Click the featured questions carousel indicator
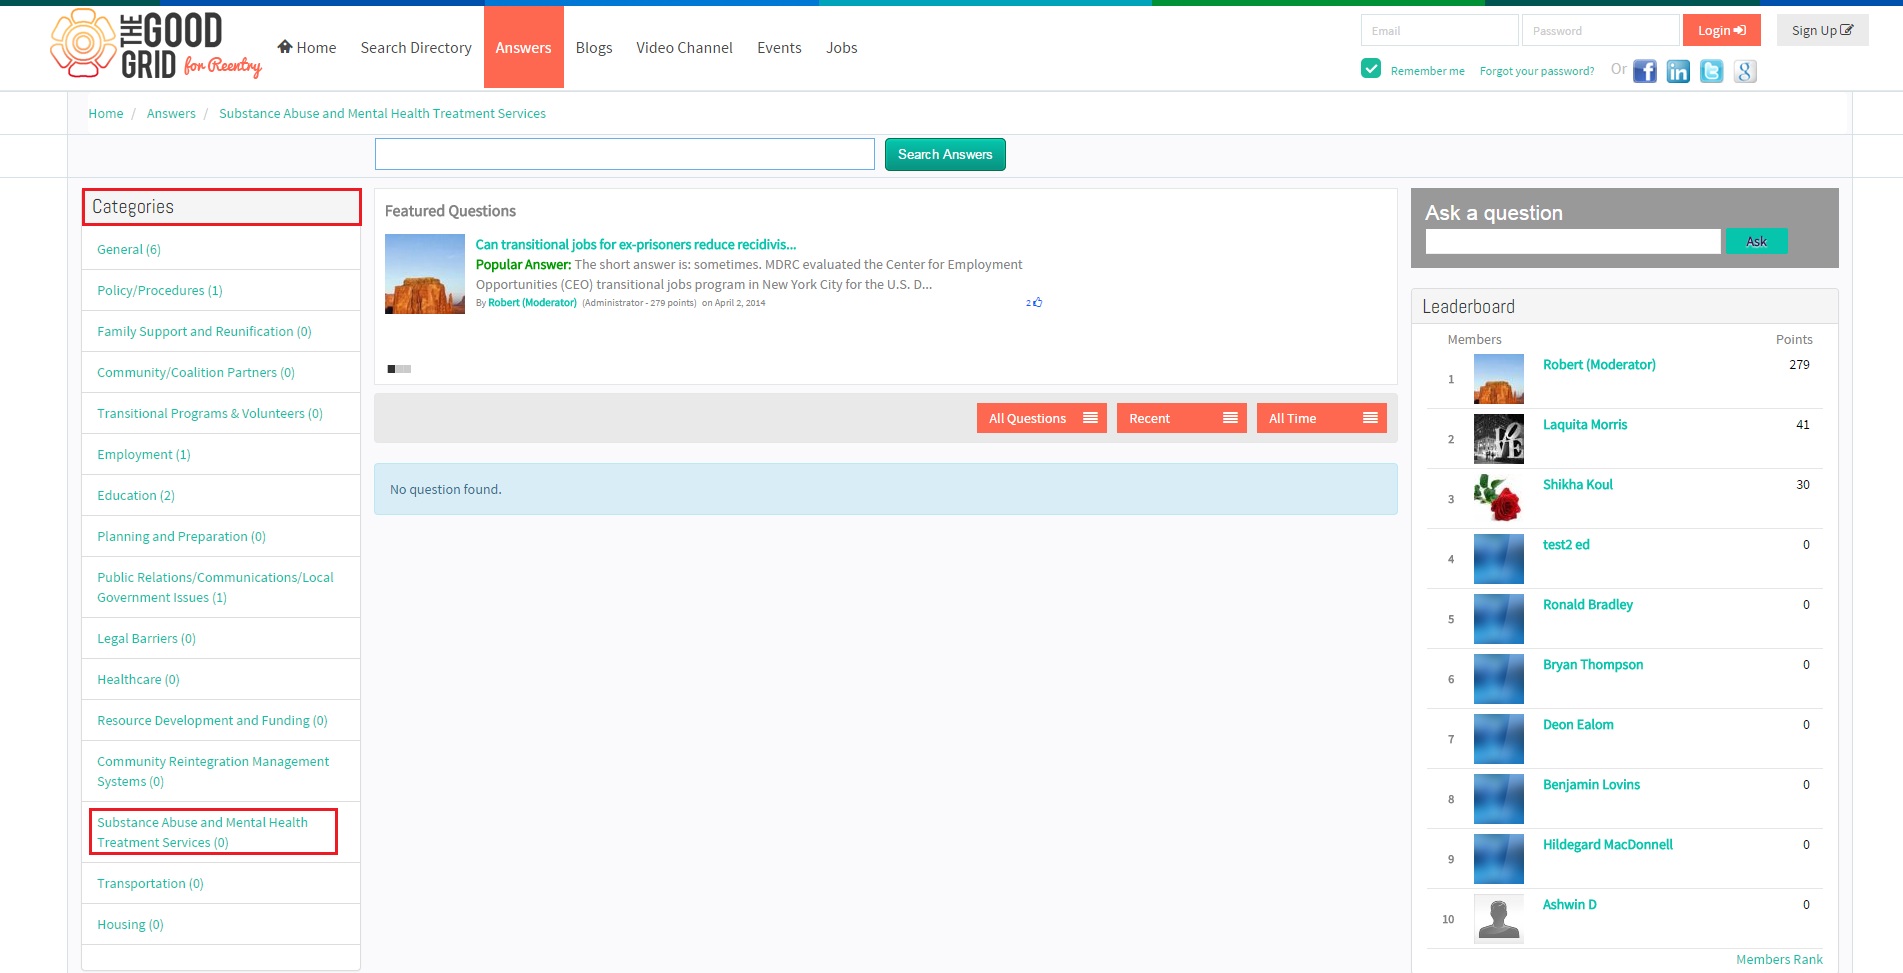This screenshot has width=1903, height=973. click(x=399, y=369)
